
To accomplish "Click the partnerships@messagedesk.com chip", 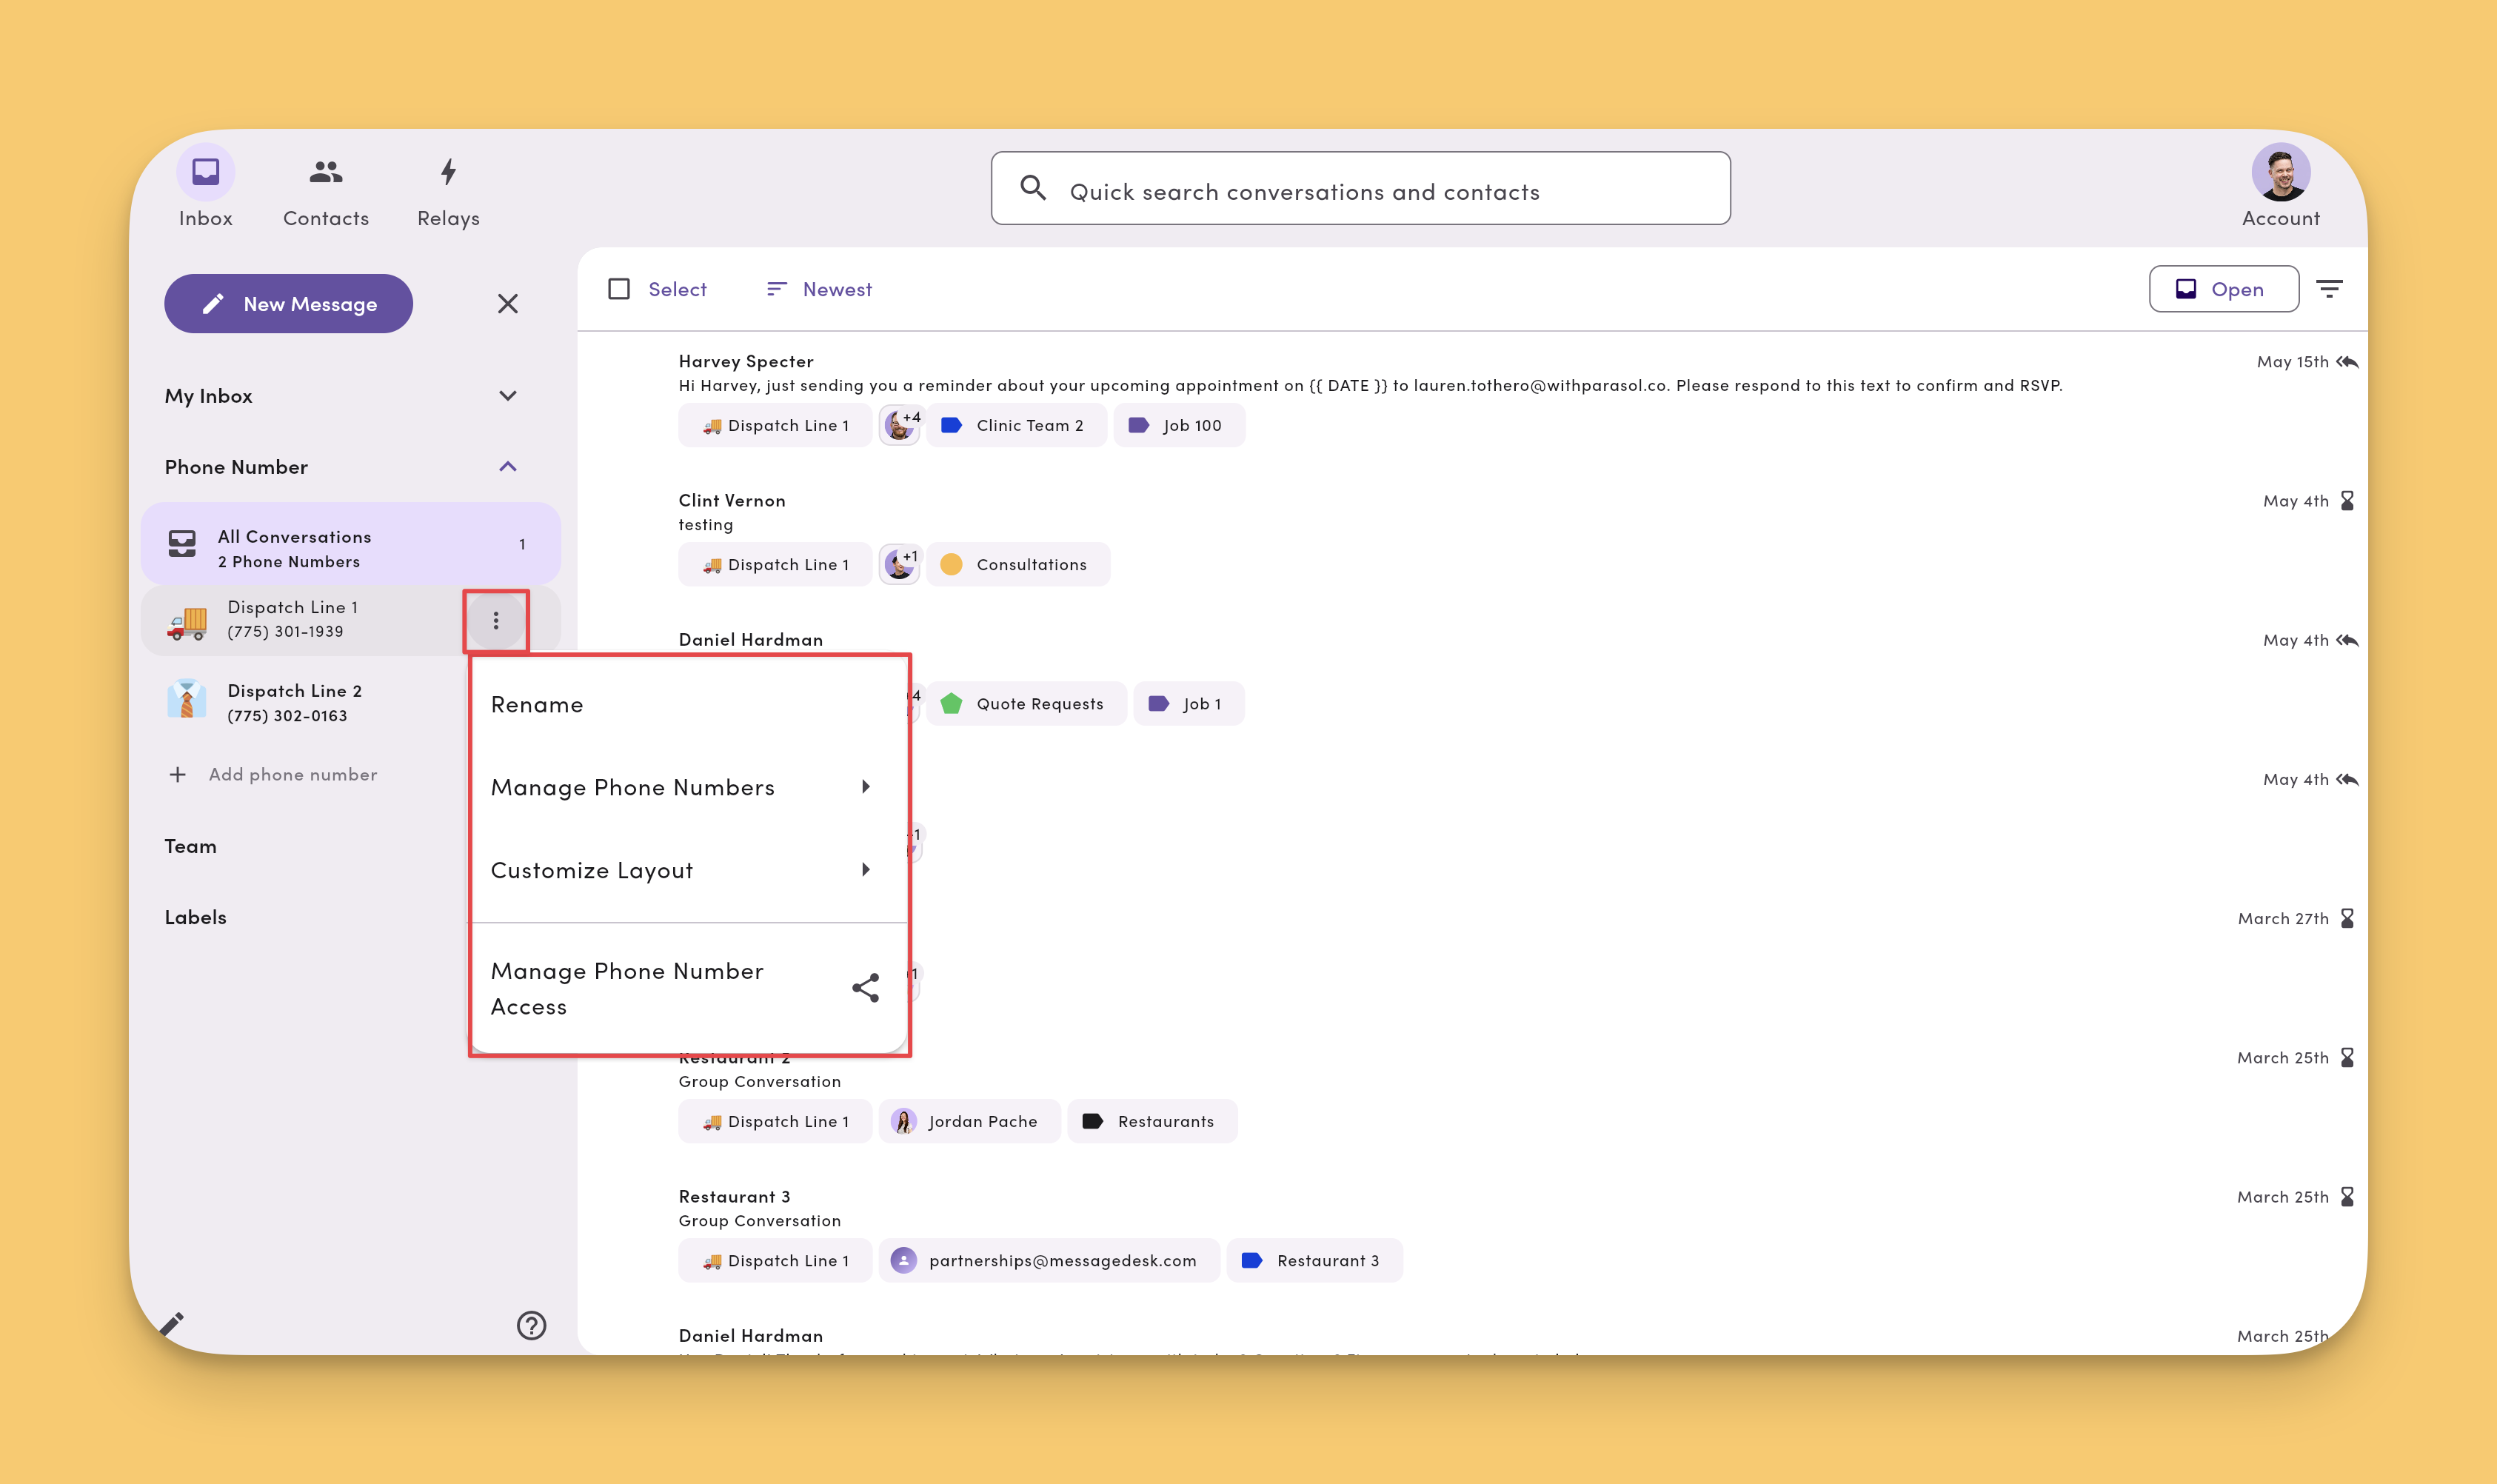I will click(x=1049, y=1260).
